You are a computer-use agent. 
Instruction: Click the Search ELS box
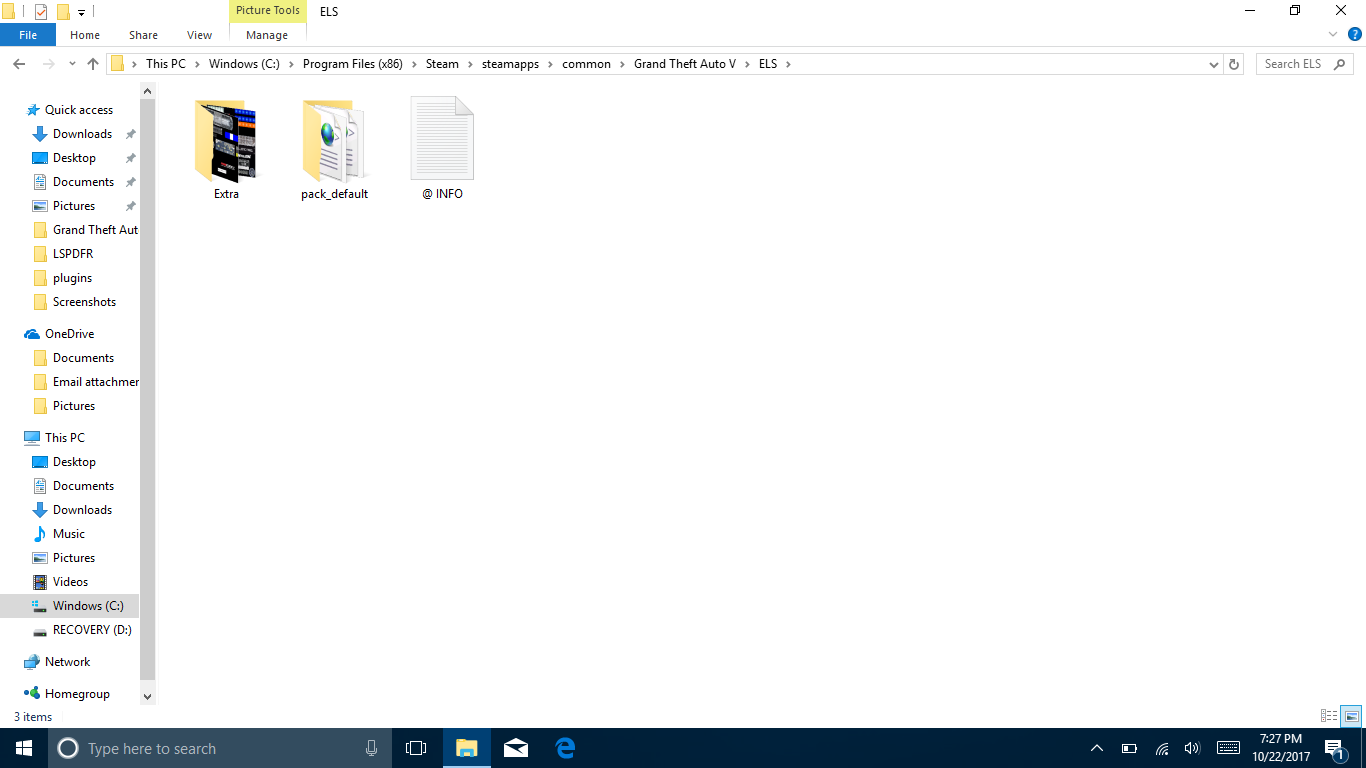click(x=1304, y=64)
